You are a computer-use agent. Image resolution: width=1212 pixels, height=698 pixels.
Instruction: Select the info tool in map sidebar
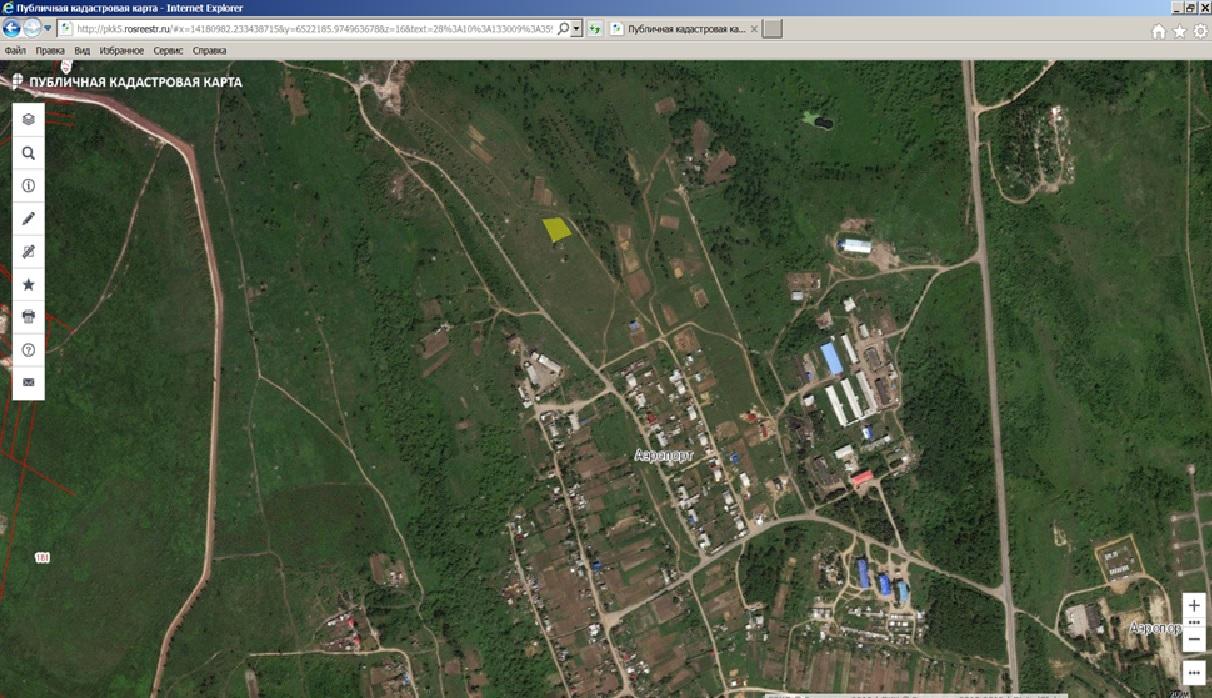[x=28, y=186]
